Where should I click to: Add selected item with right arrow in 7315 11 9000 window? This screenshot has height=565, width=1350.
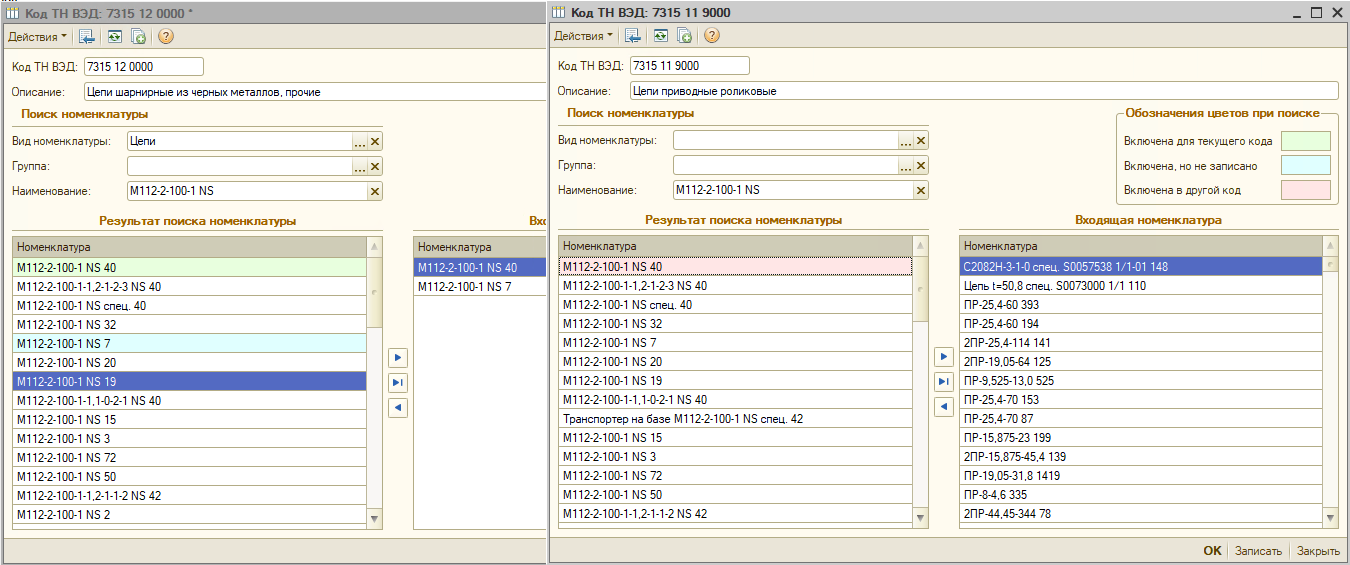point(943,357)
